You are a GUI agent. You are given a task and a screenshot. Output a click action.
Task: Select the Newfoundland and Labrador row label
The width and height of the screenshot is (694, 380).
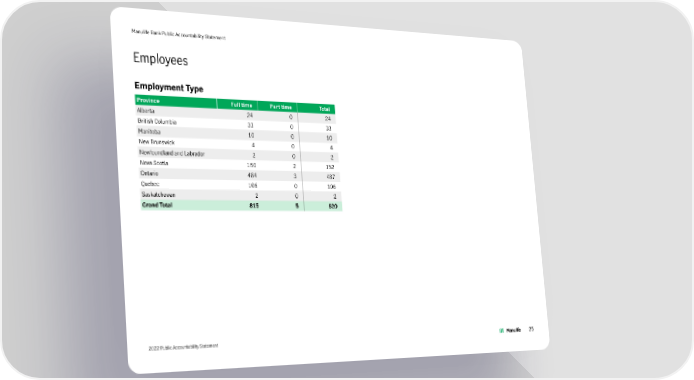coord(172,153)
